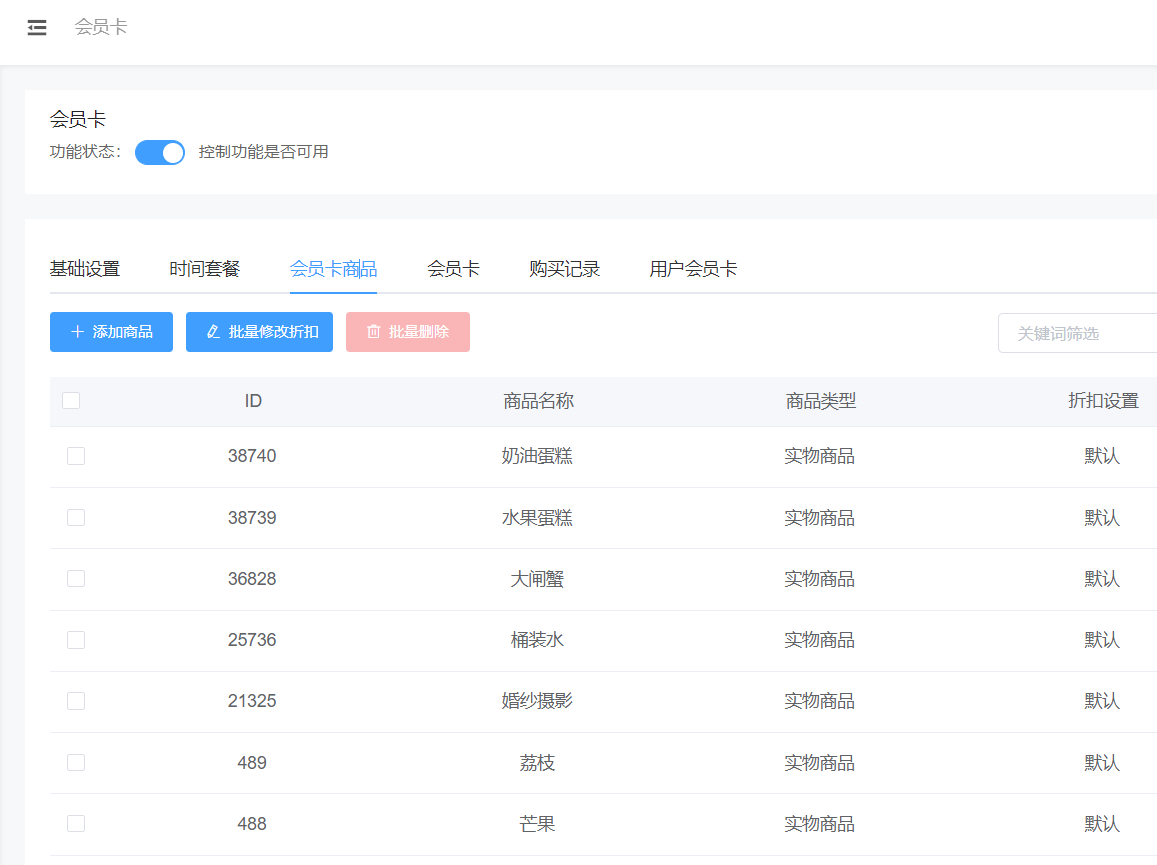Select the 会员卡商品 tab

tap(334, 269)
